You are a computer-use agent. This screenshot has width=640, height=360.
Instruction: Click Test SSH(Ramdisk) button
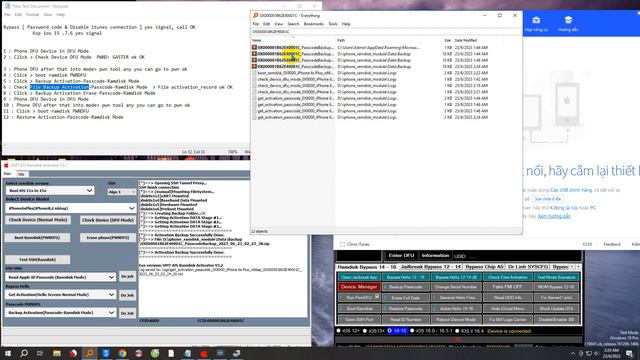click(x=37, y=260)
